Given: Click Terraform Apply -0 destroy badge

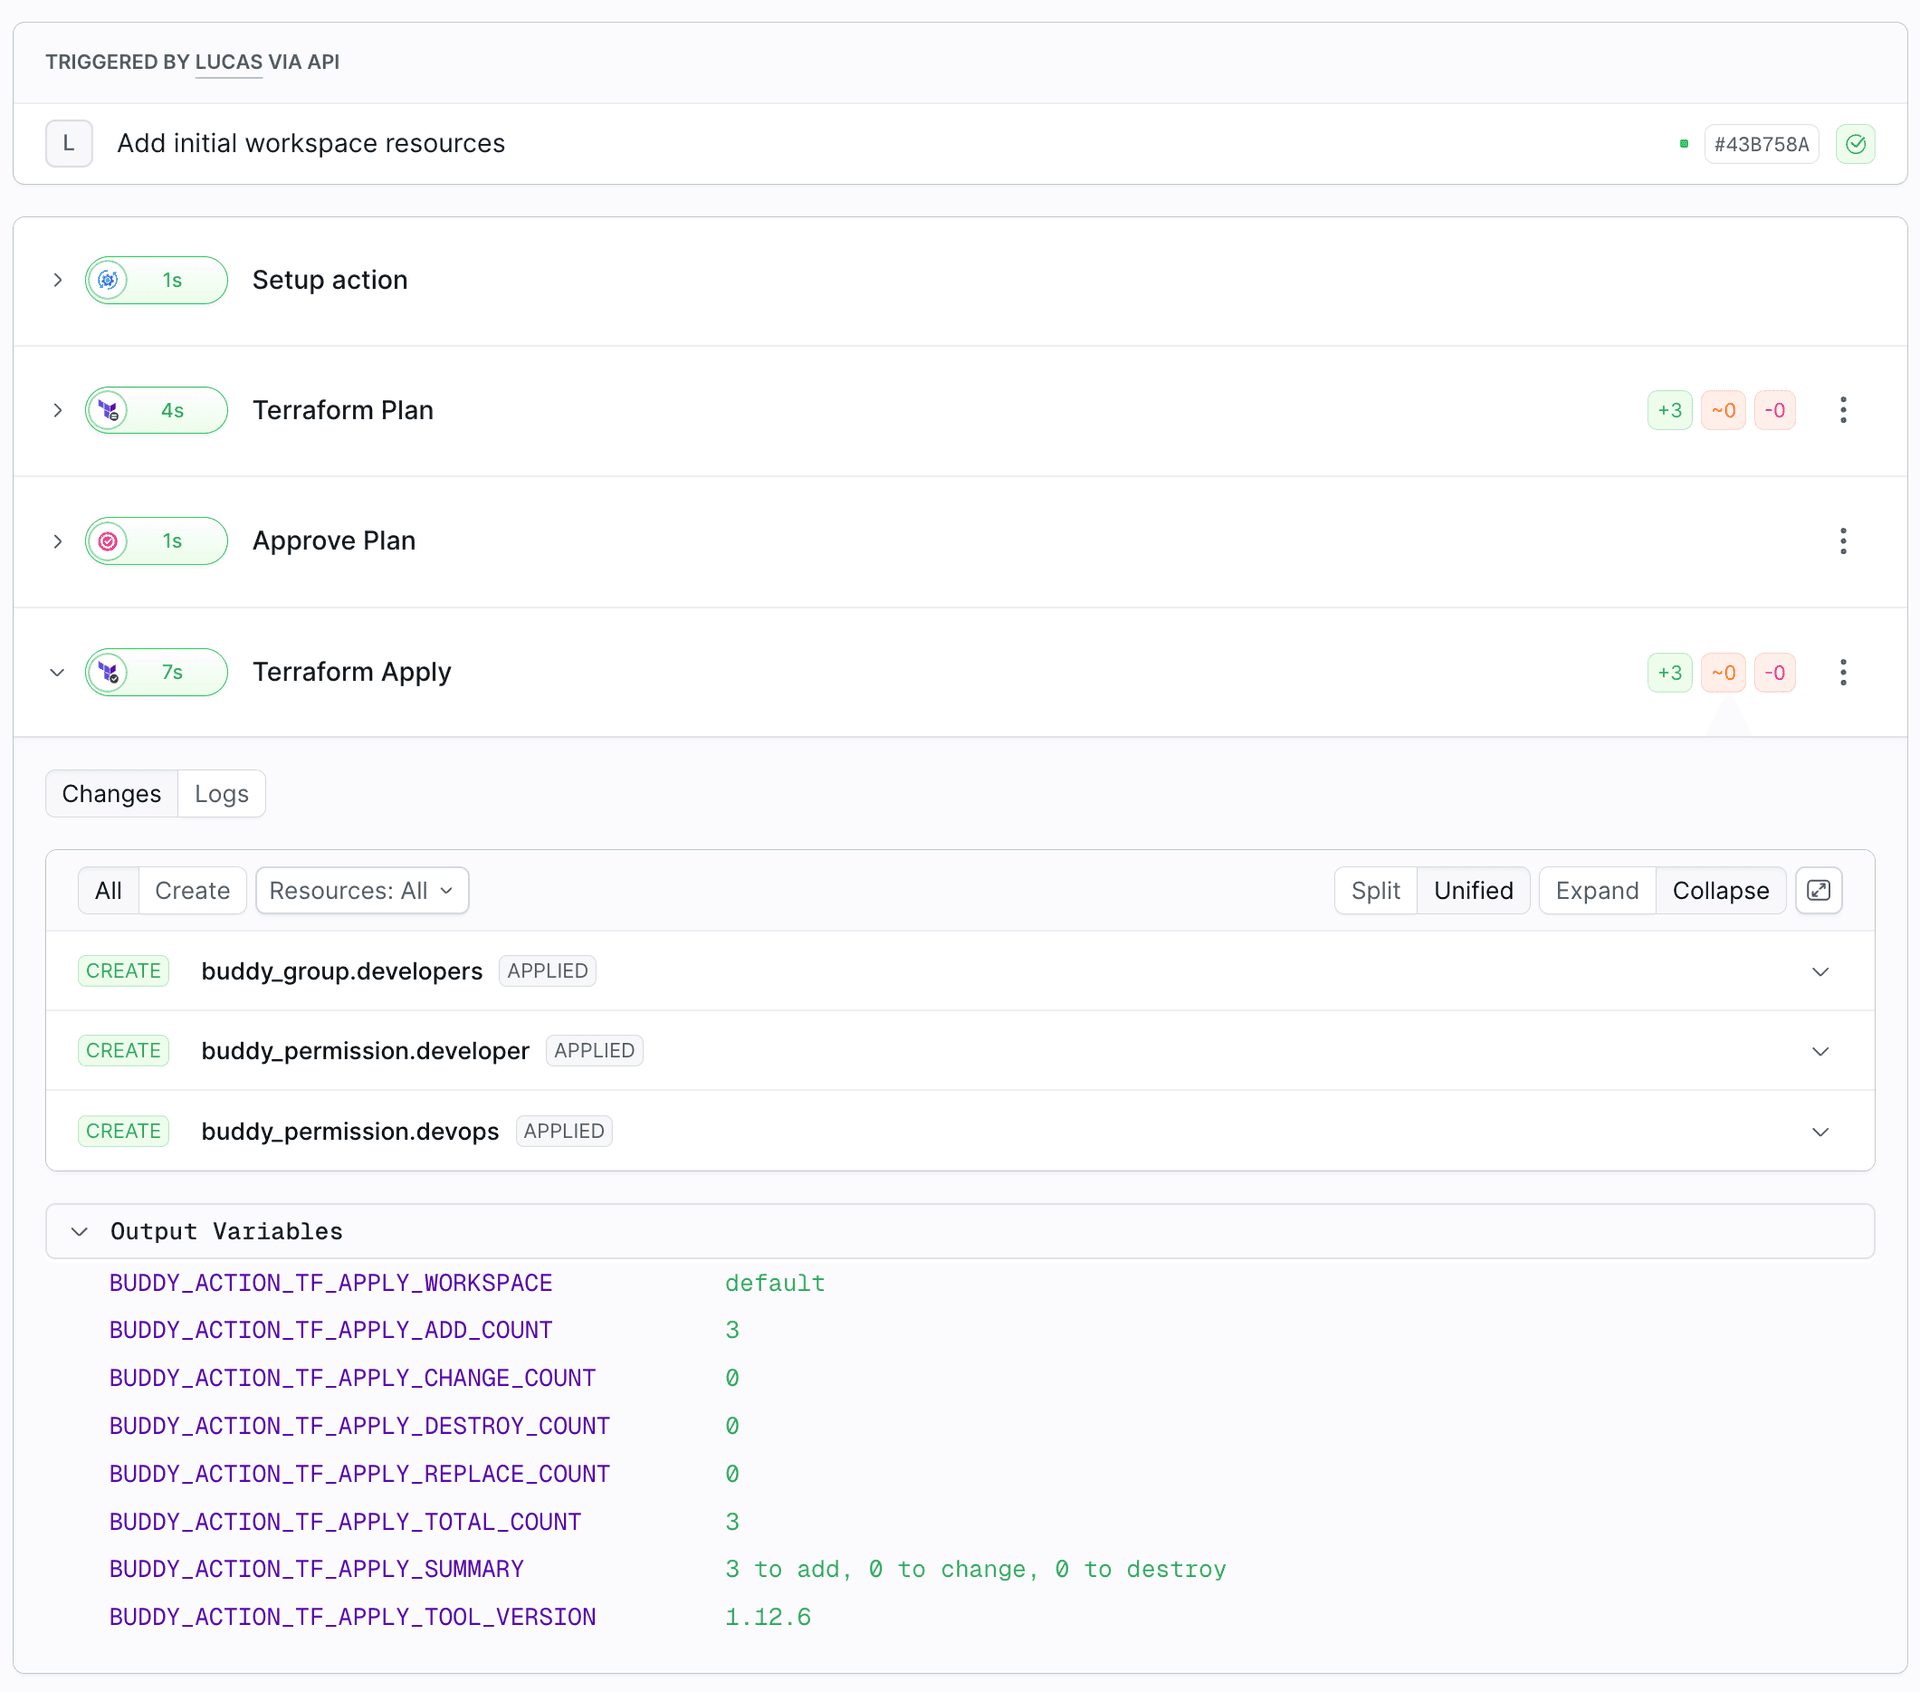Looking at the screenshot, I should (x=1775, y=672).
